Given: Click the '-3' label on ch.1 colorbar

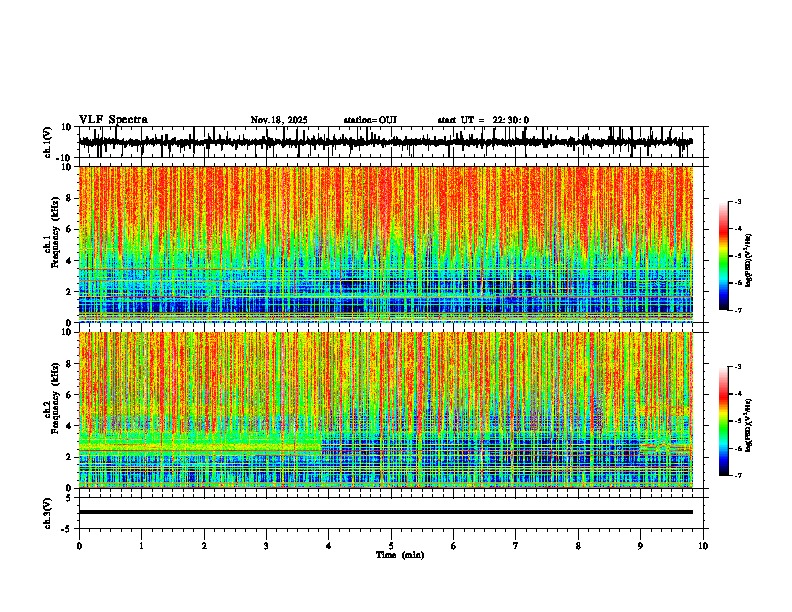Looking at the screenshot, I should click(x=738, y=201).
